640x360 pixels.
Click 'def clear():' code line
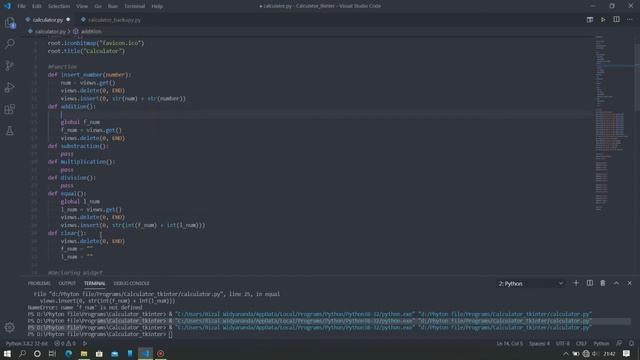pyautogui.click(x=67, y=233)
